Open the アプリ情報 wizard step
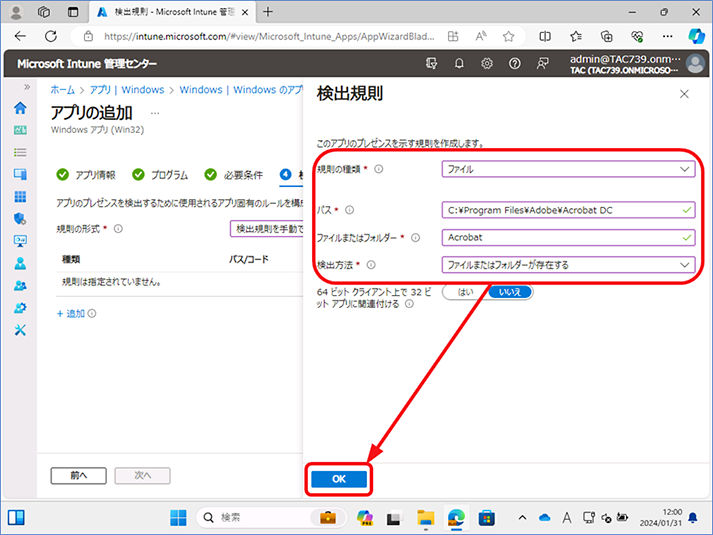Image resolution: width=713 pixels, height=535 pixels. click(x=86, y=175)
